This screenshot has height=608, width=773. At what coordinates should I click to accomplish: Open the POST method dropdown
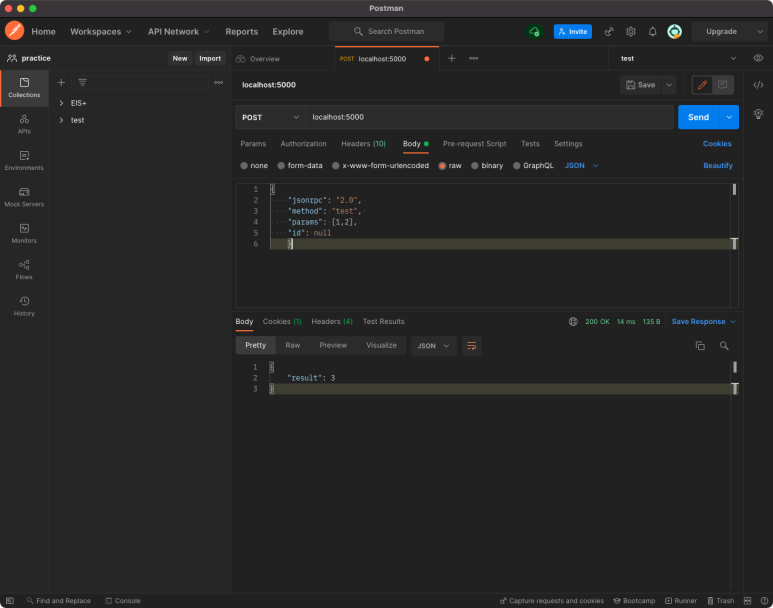[270, 117]
